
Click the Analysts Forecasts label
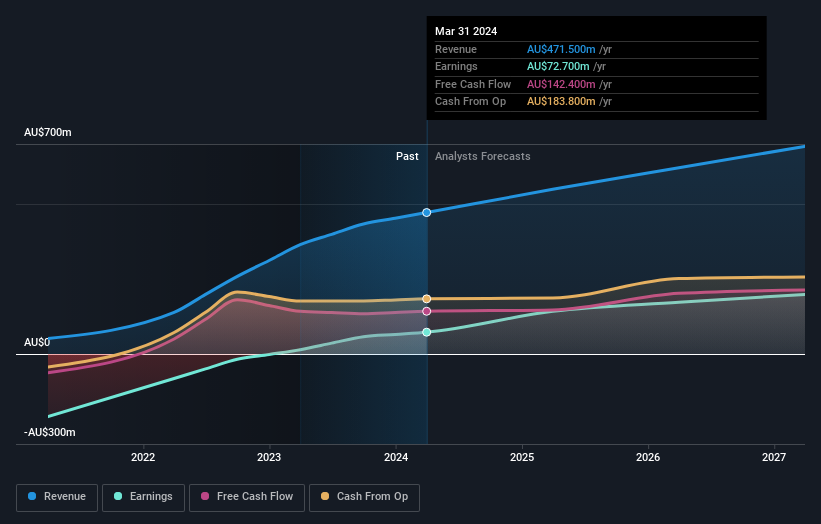[483, 156]
